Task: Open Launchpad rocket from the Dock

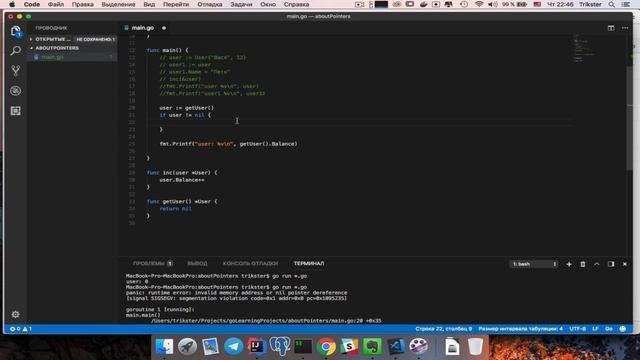Action: tap(187, 347)
